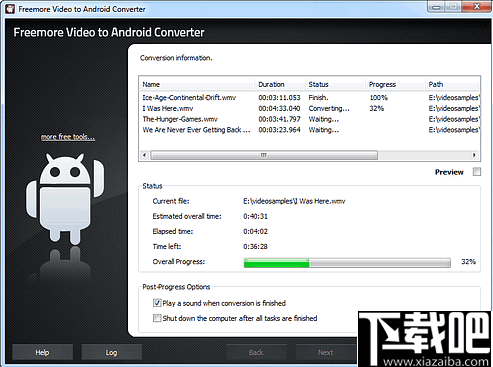Viewport: 493px width, 367px height.
Task: Click time left value 0:36:28
Action: (x=255, y=246)
